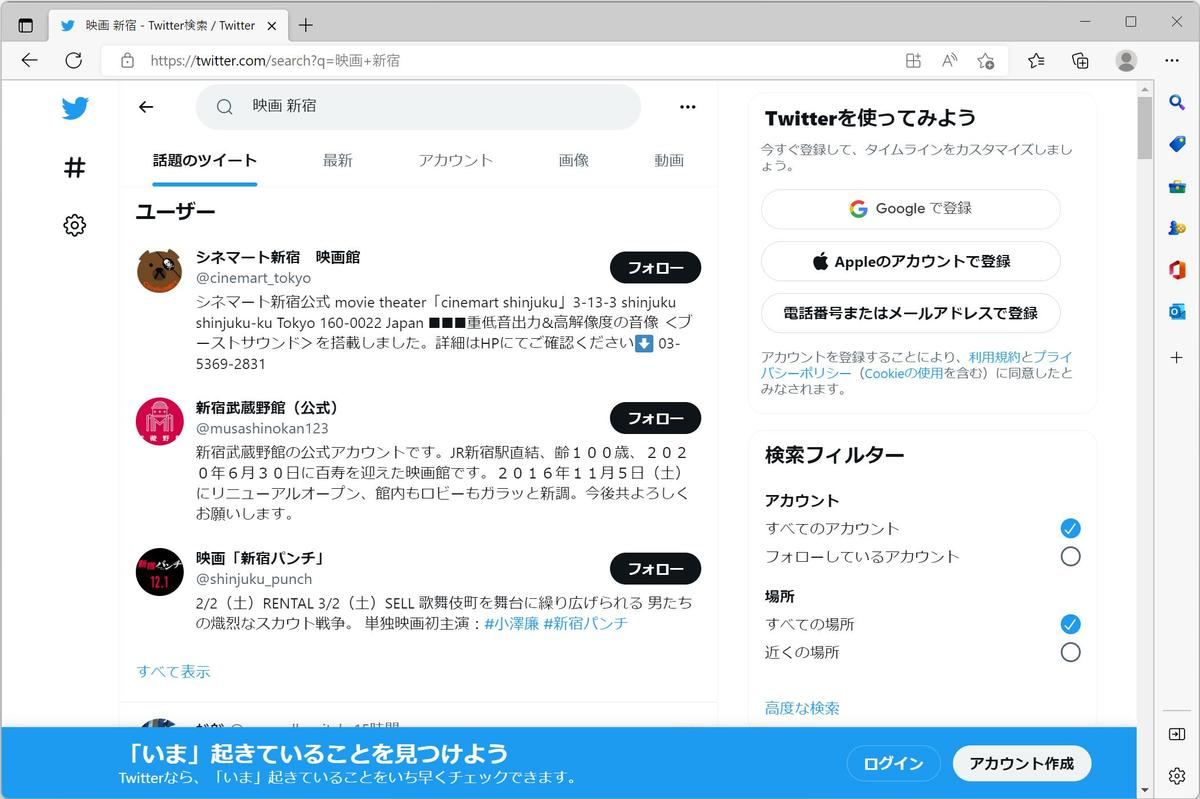Open the Office sidebar icon
The width and height of the screenshot is (1200, 799).
1177,270
